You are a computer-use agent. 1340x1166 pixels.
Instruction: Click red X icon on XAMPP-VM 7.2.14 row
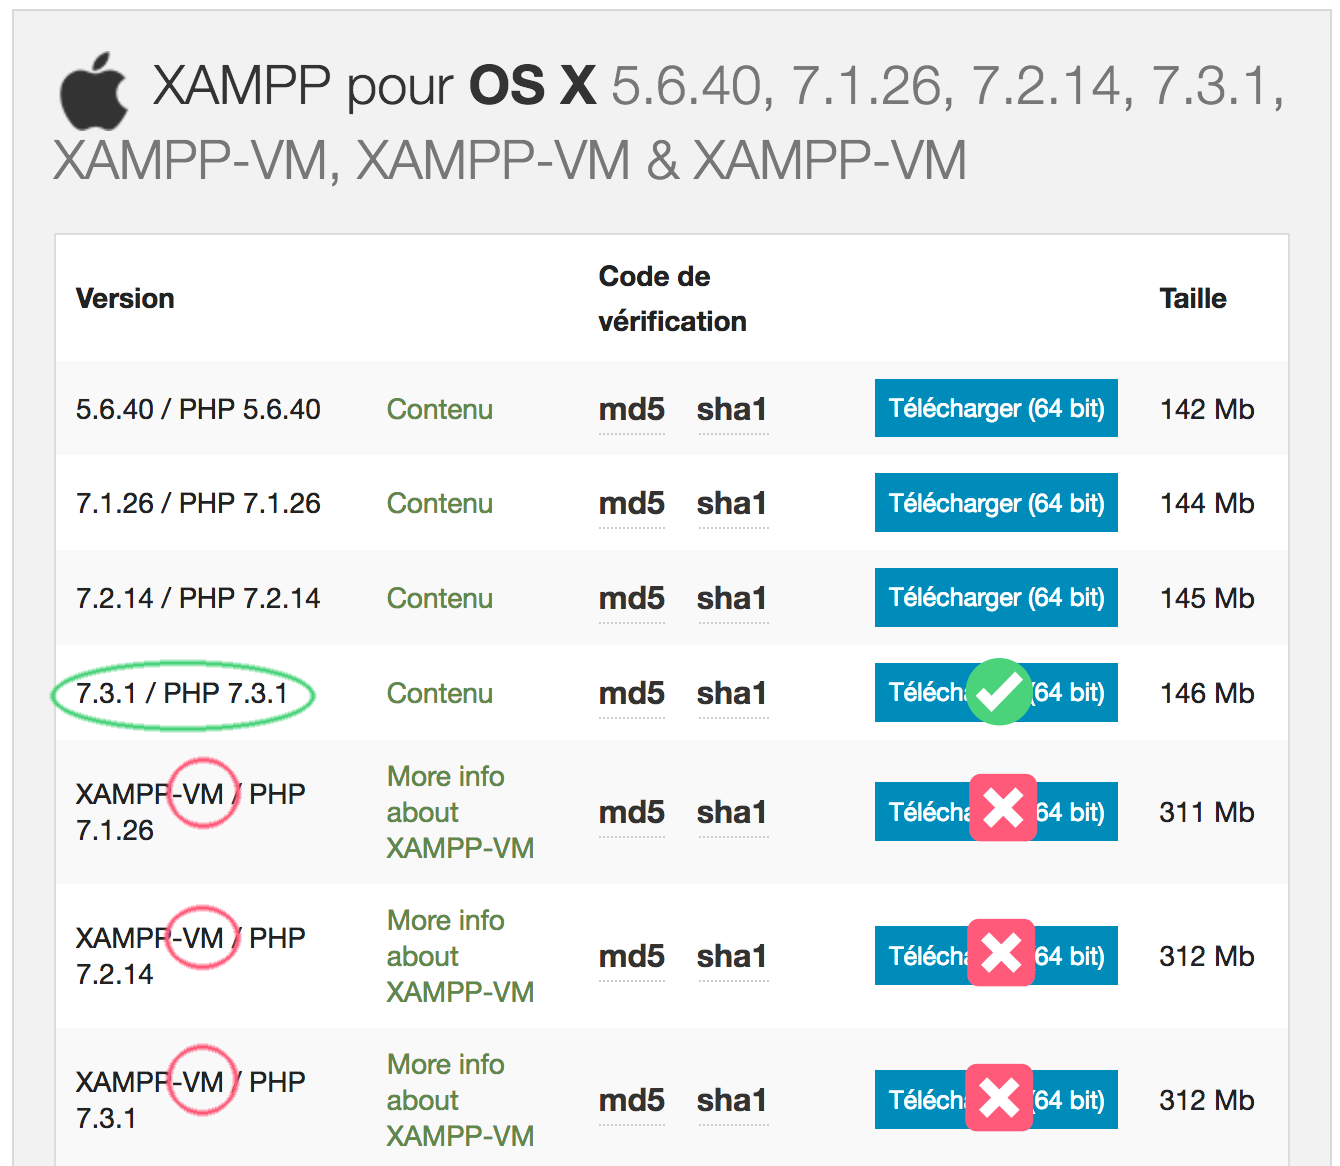point(1001,952)
